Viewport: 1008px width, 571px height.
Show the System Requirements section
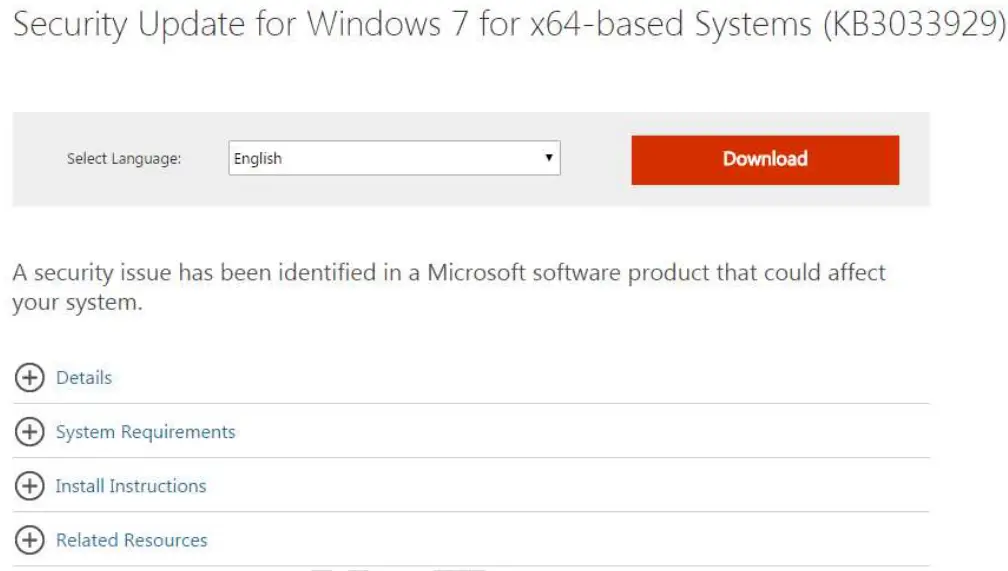tap(146, 432)
